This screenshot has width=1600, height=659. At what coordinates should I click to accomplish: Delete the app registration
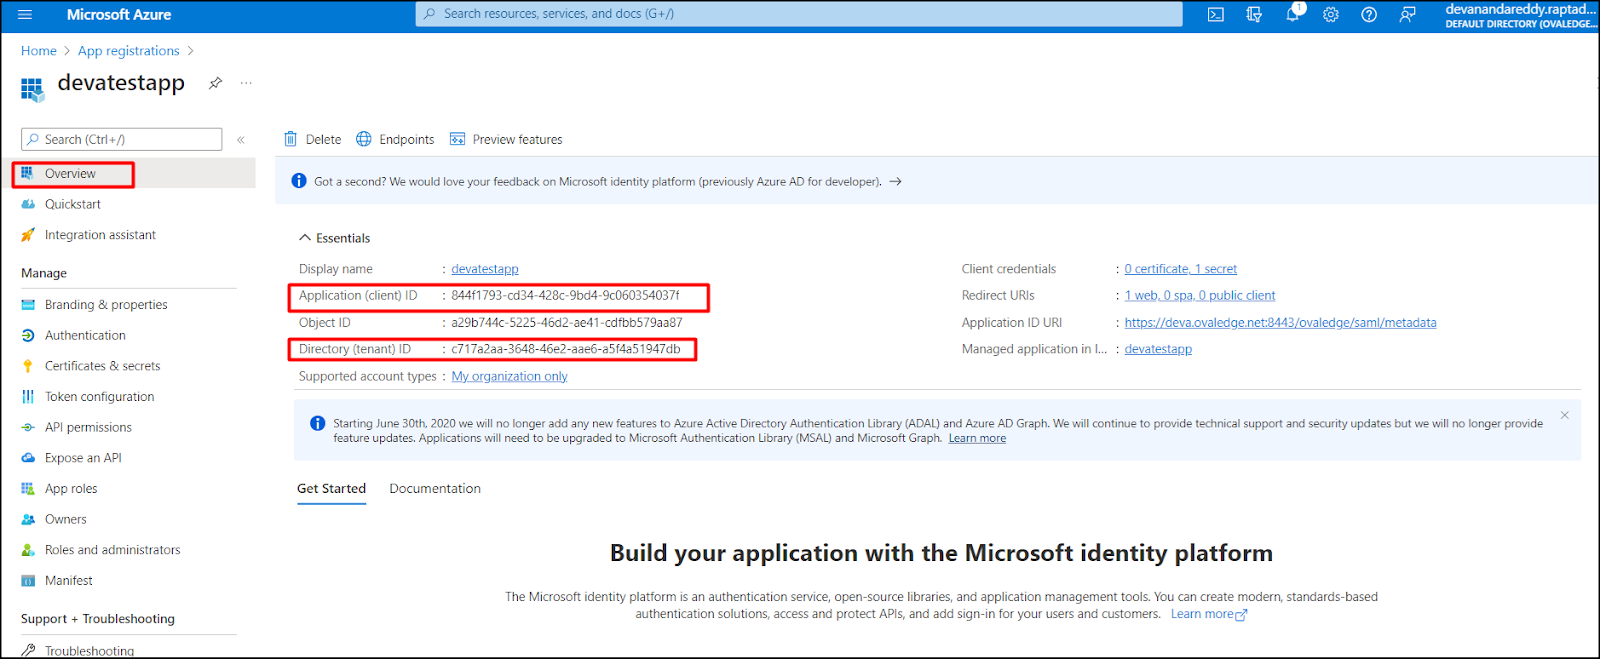(x=312, y=139)
